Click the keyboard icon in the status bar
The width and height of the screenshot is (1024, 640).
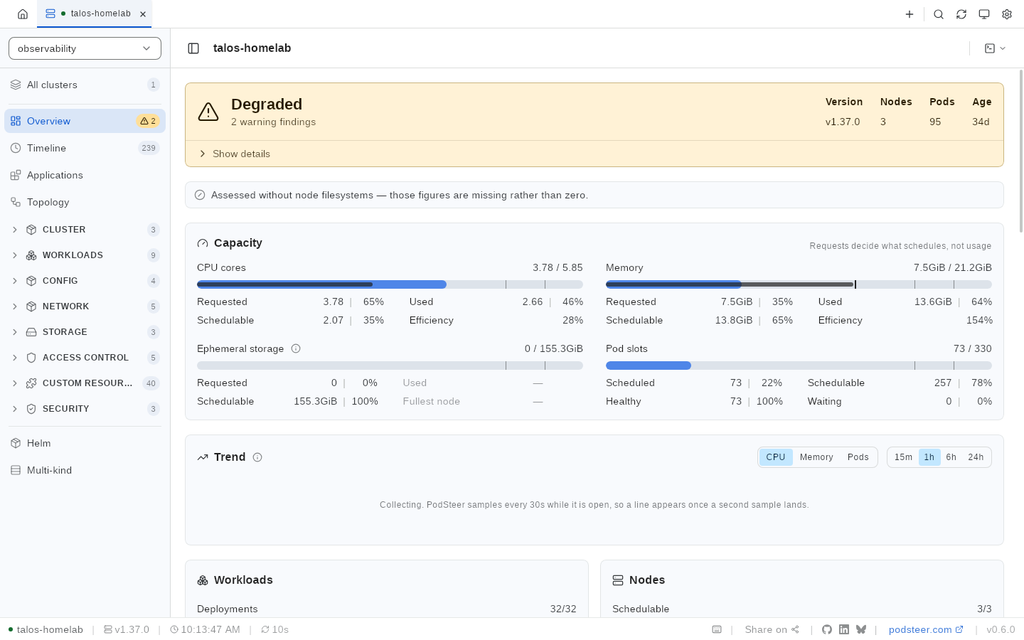[x=716, y=630]
